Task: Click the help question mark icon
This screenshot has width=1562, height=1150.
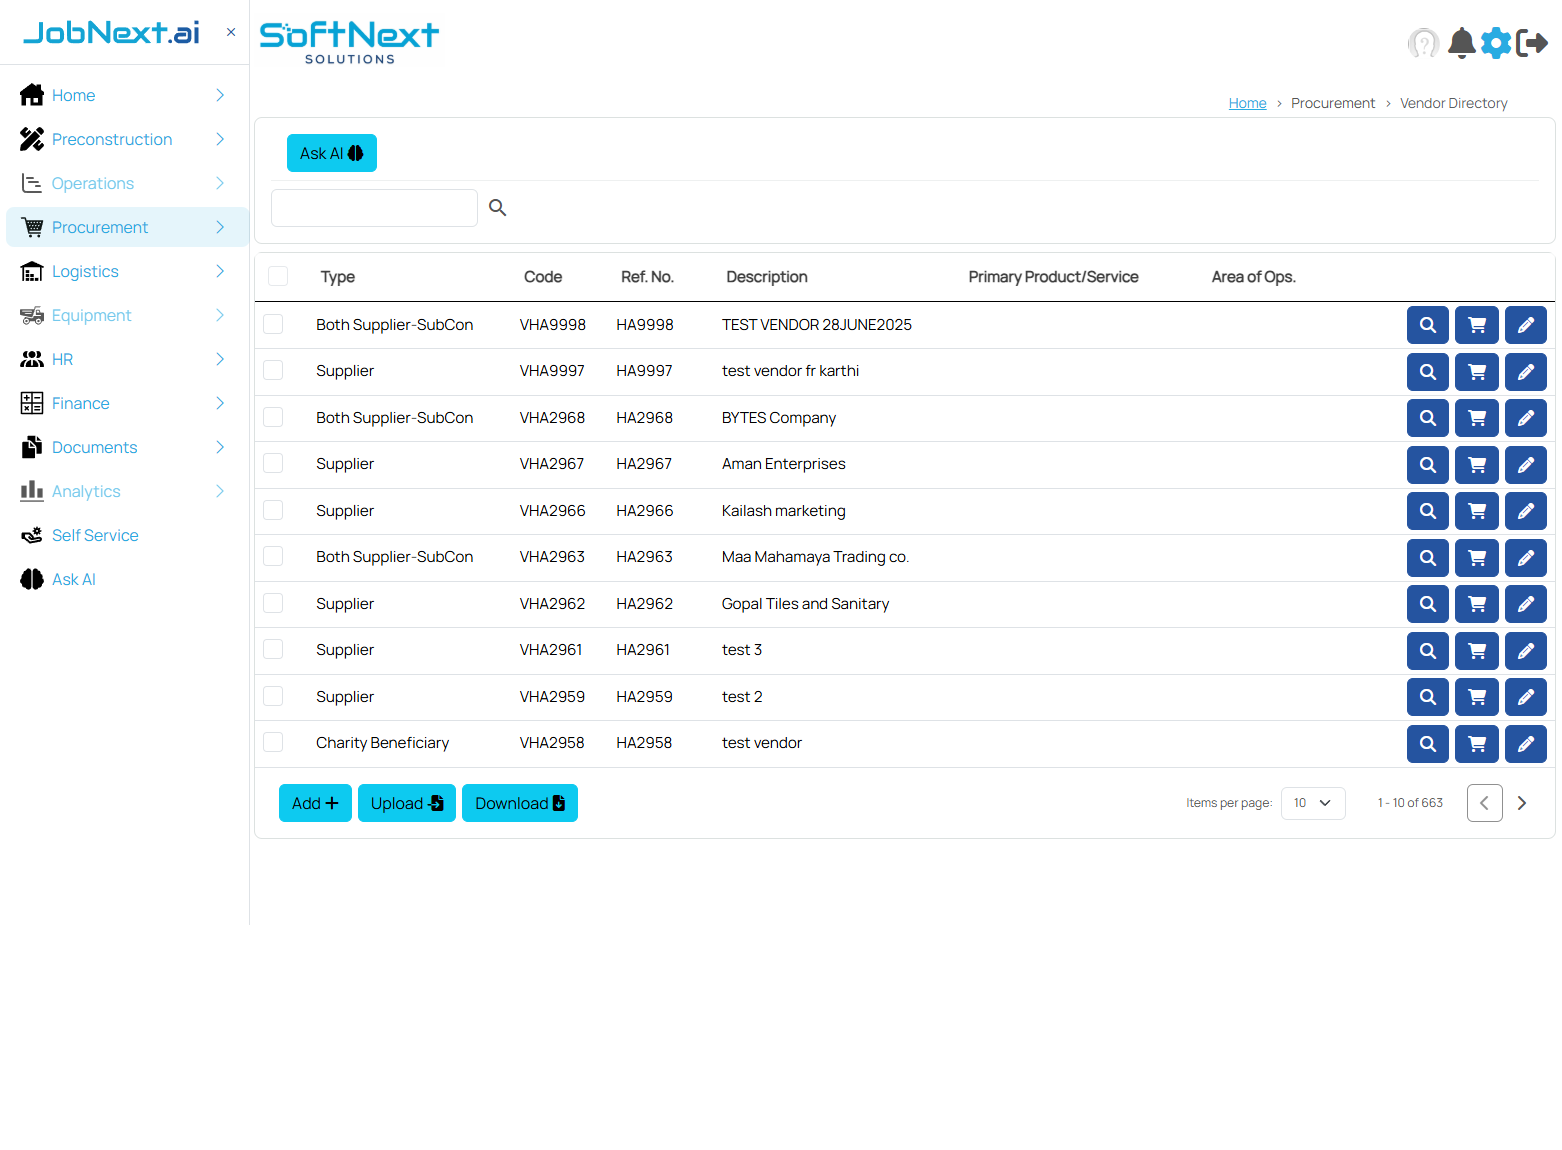Action: tap(1423, 43)
